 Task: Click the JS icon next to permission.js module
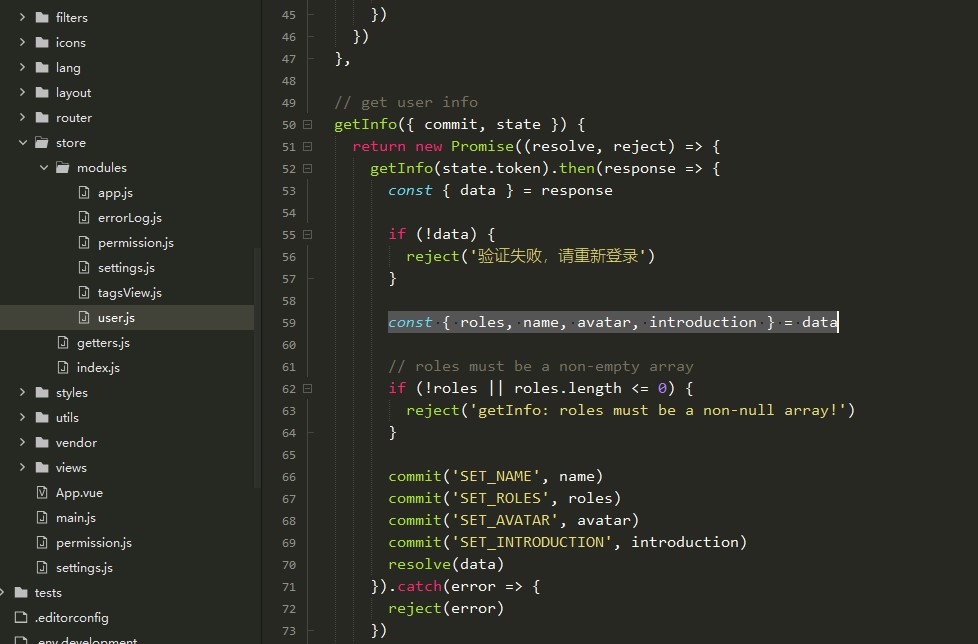[85, 242]
